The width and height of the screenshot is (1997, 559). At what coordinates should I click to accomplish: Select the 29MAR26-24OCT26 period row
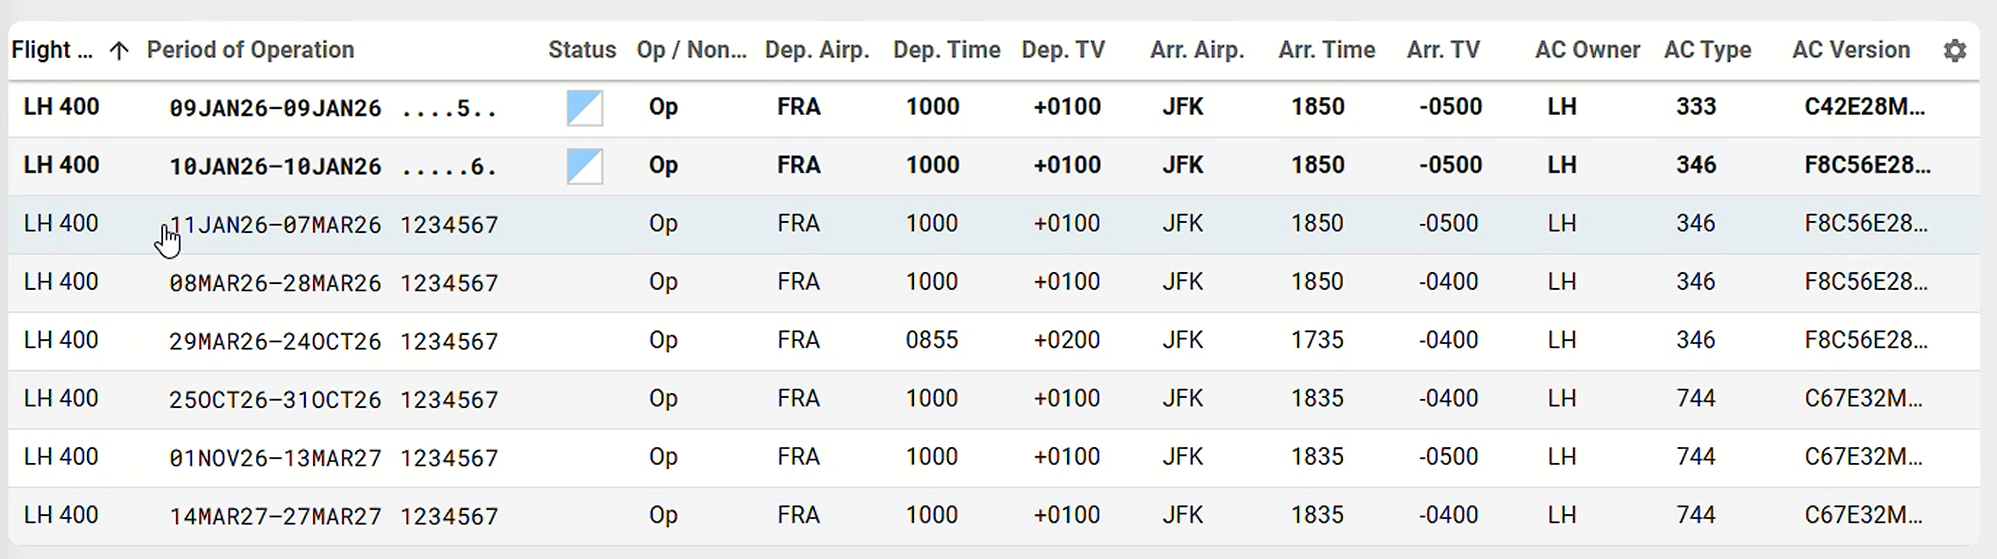click(275, 341)
